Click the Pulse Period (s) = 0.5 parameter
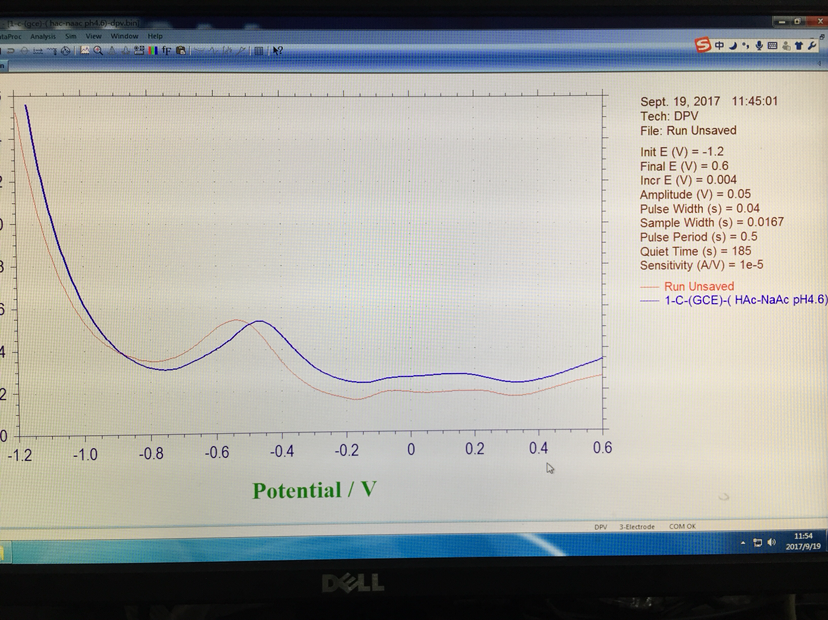Viewport: 828px width, 620px height. 699,237
